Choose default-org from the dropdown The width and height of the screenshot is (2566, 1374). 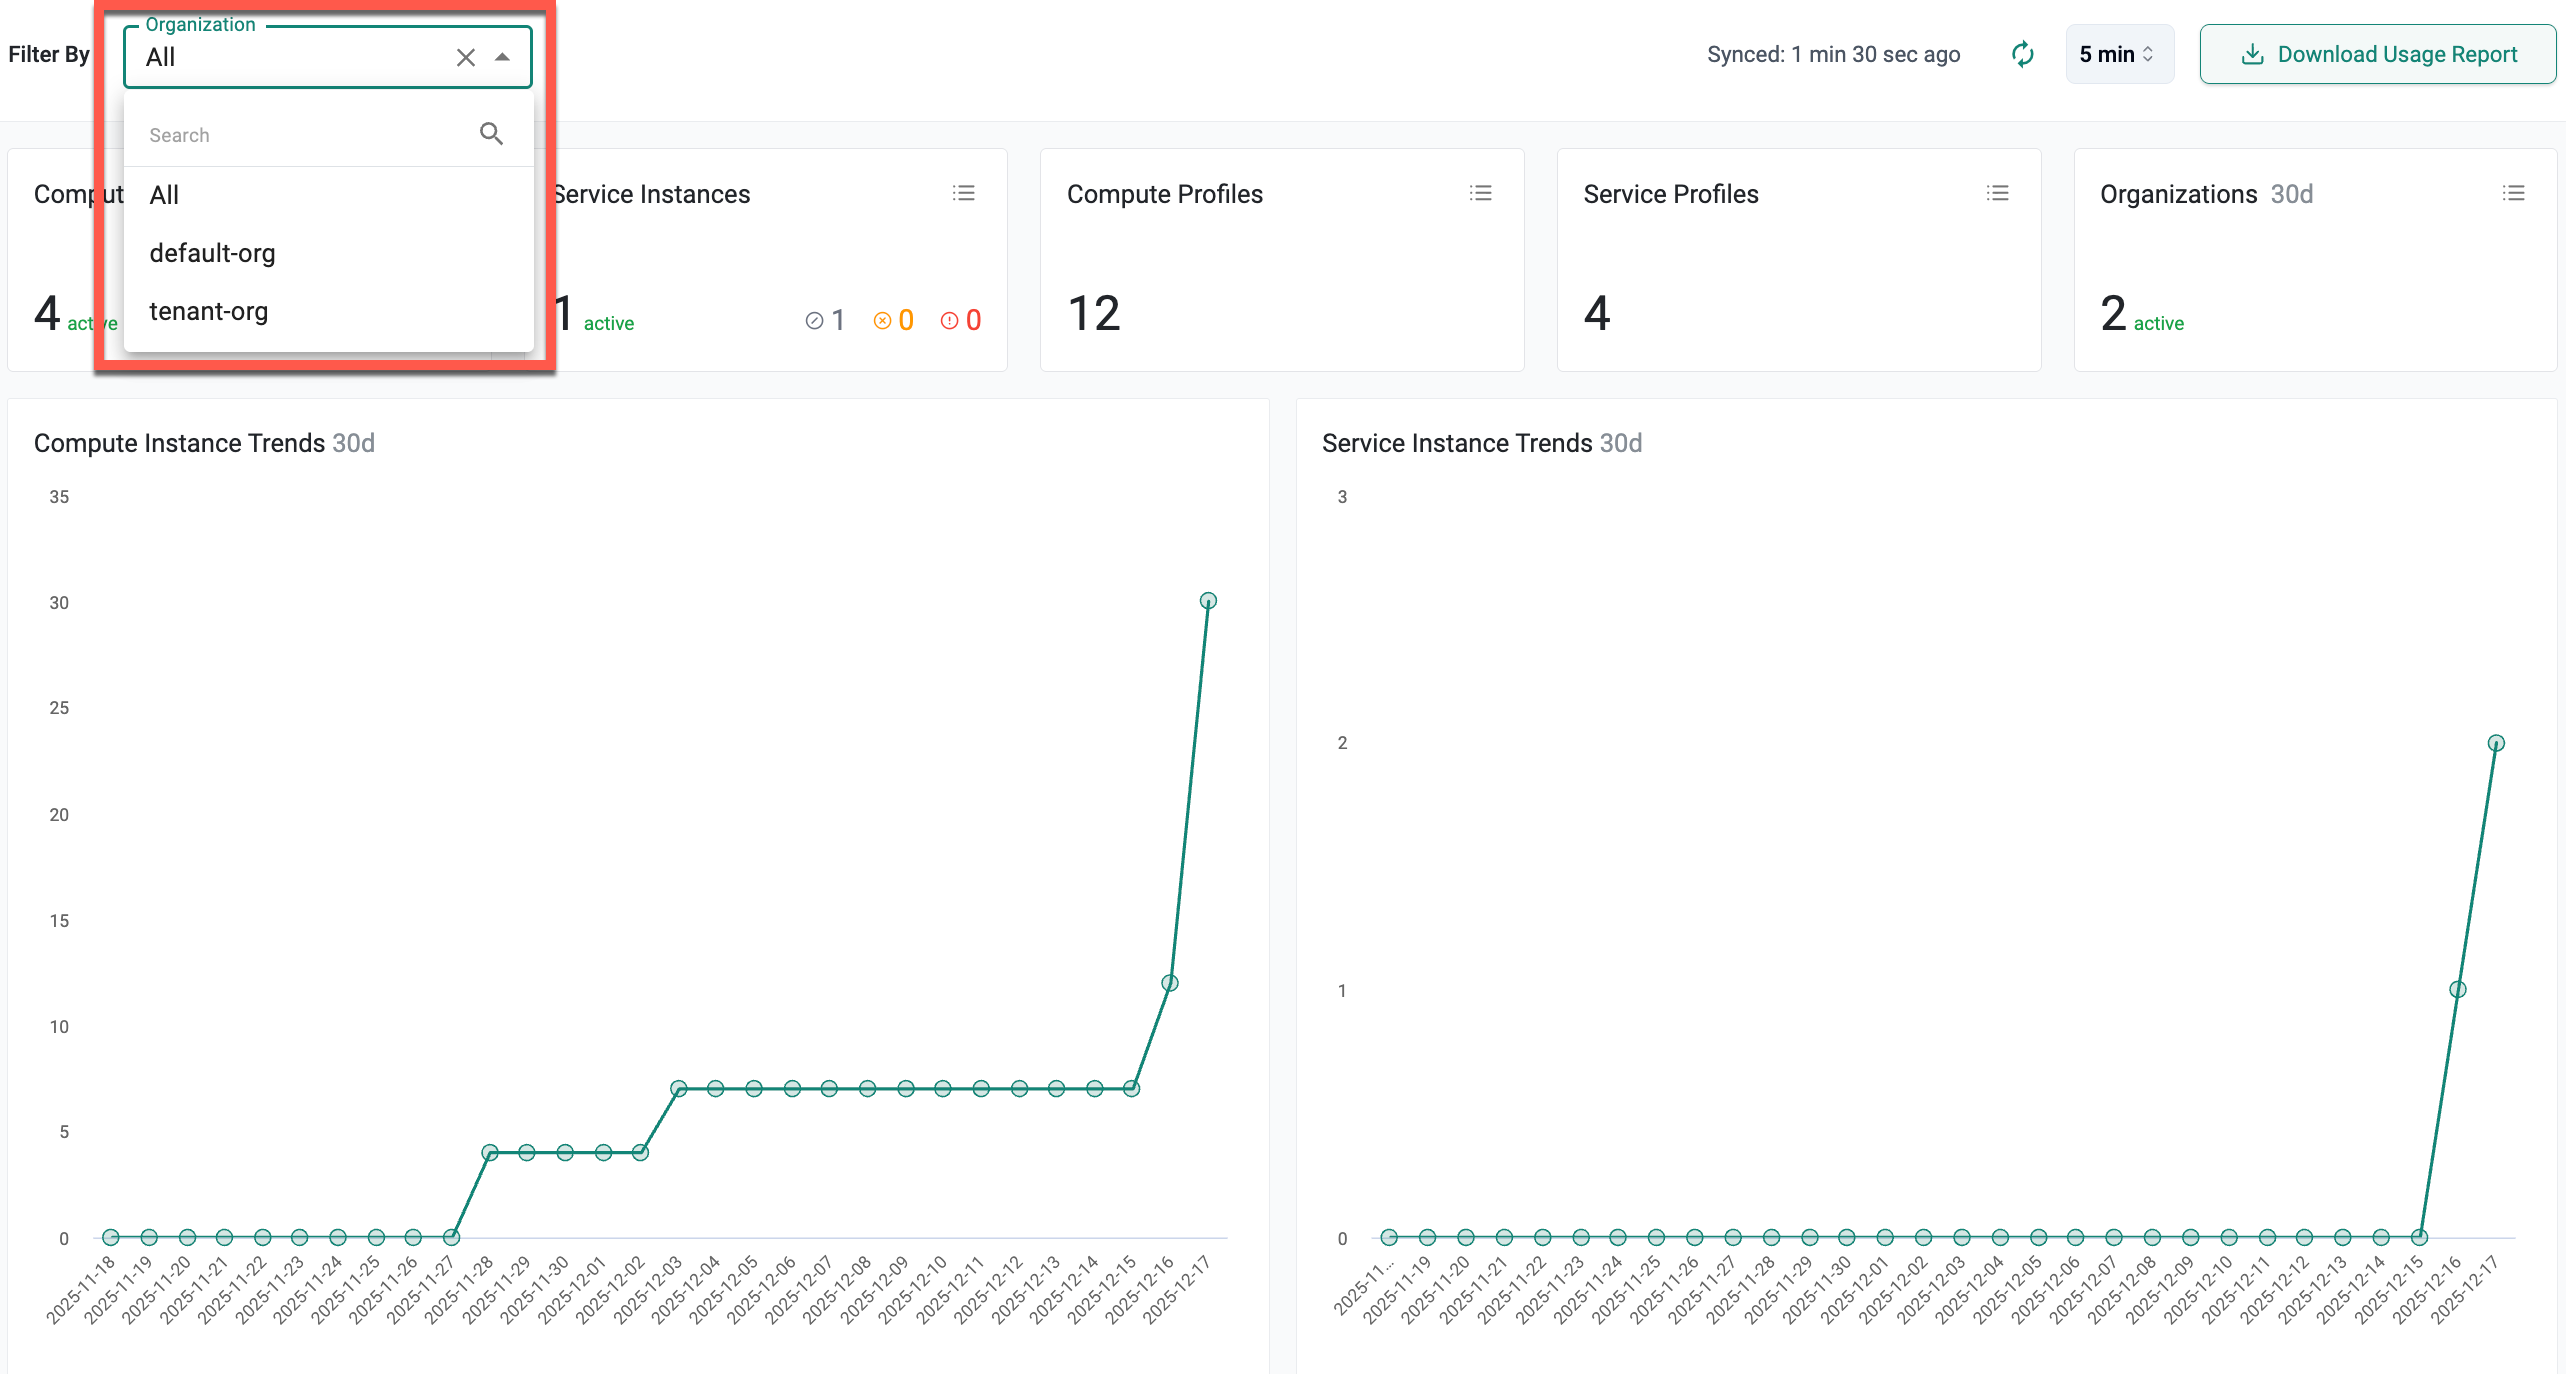(x=212, y=253)
